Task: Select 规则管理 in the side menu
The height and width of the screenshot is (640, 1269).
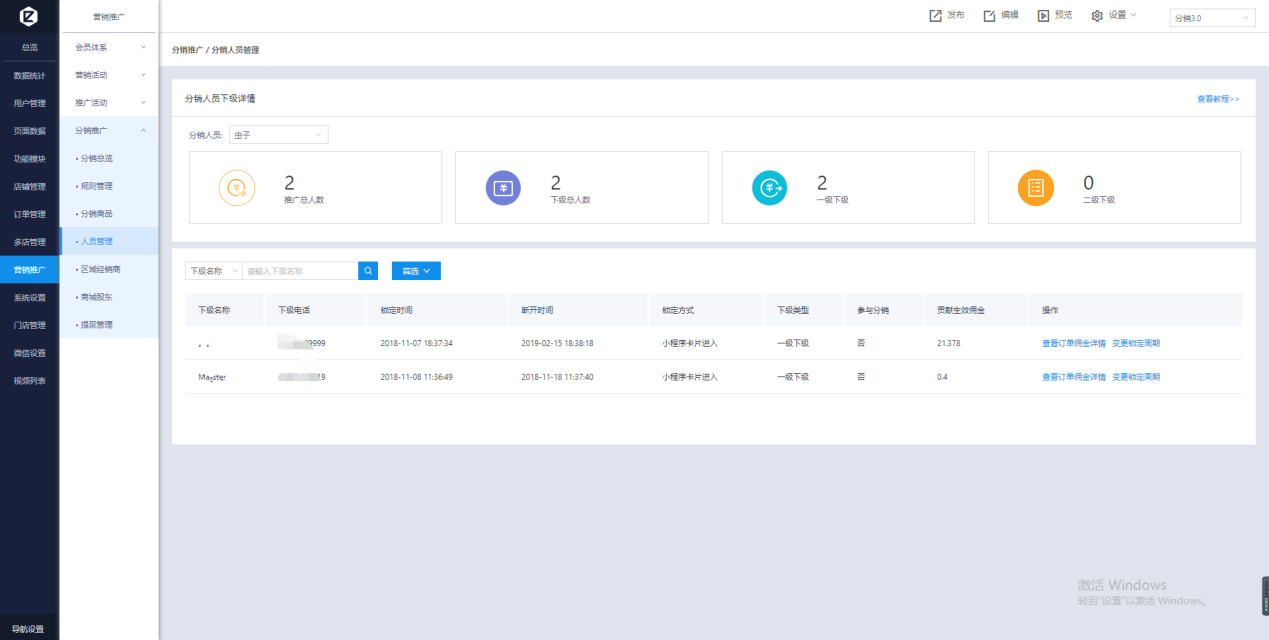Action: point(97,186)
